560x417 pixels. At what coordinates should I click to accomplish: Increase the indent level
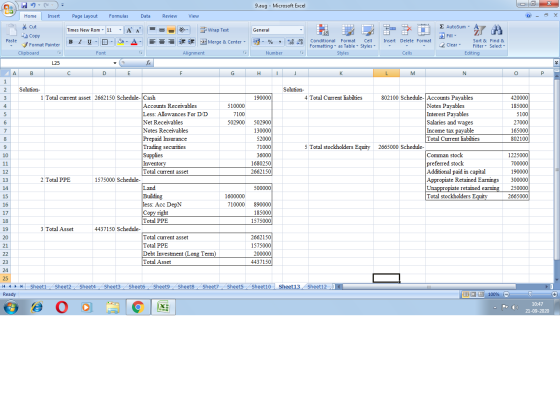click(x=191, y=42)
